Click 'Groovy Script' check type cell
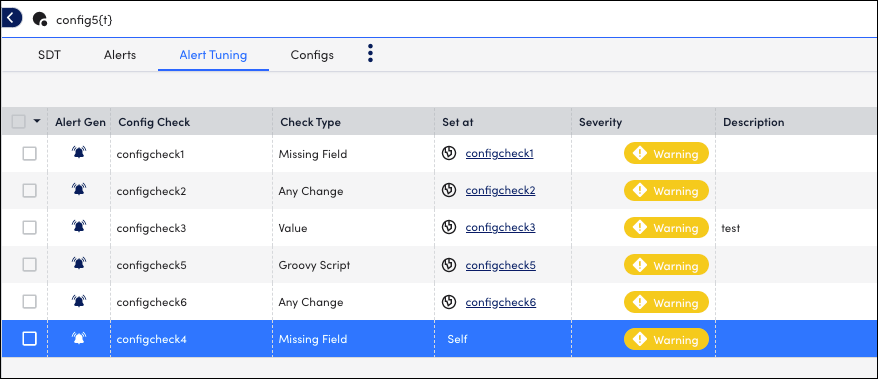The image size is (878, 379). pyautogui.click(x=314, y=265)
